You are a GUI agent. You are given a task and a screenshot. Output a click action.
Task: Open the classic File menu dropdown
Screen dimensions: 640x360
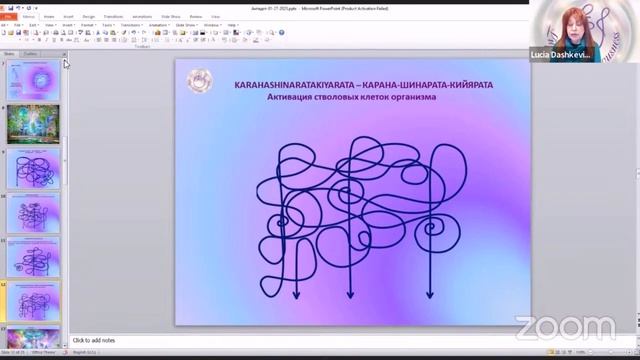[18, 25]
